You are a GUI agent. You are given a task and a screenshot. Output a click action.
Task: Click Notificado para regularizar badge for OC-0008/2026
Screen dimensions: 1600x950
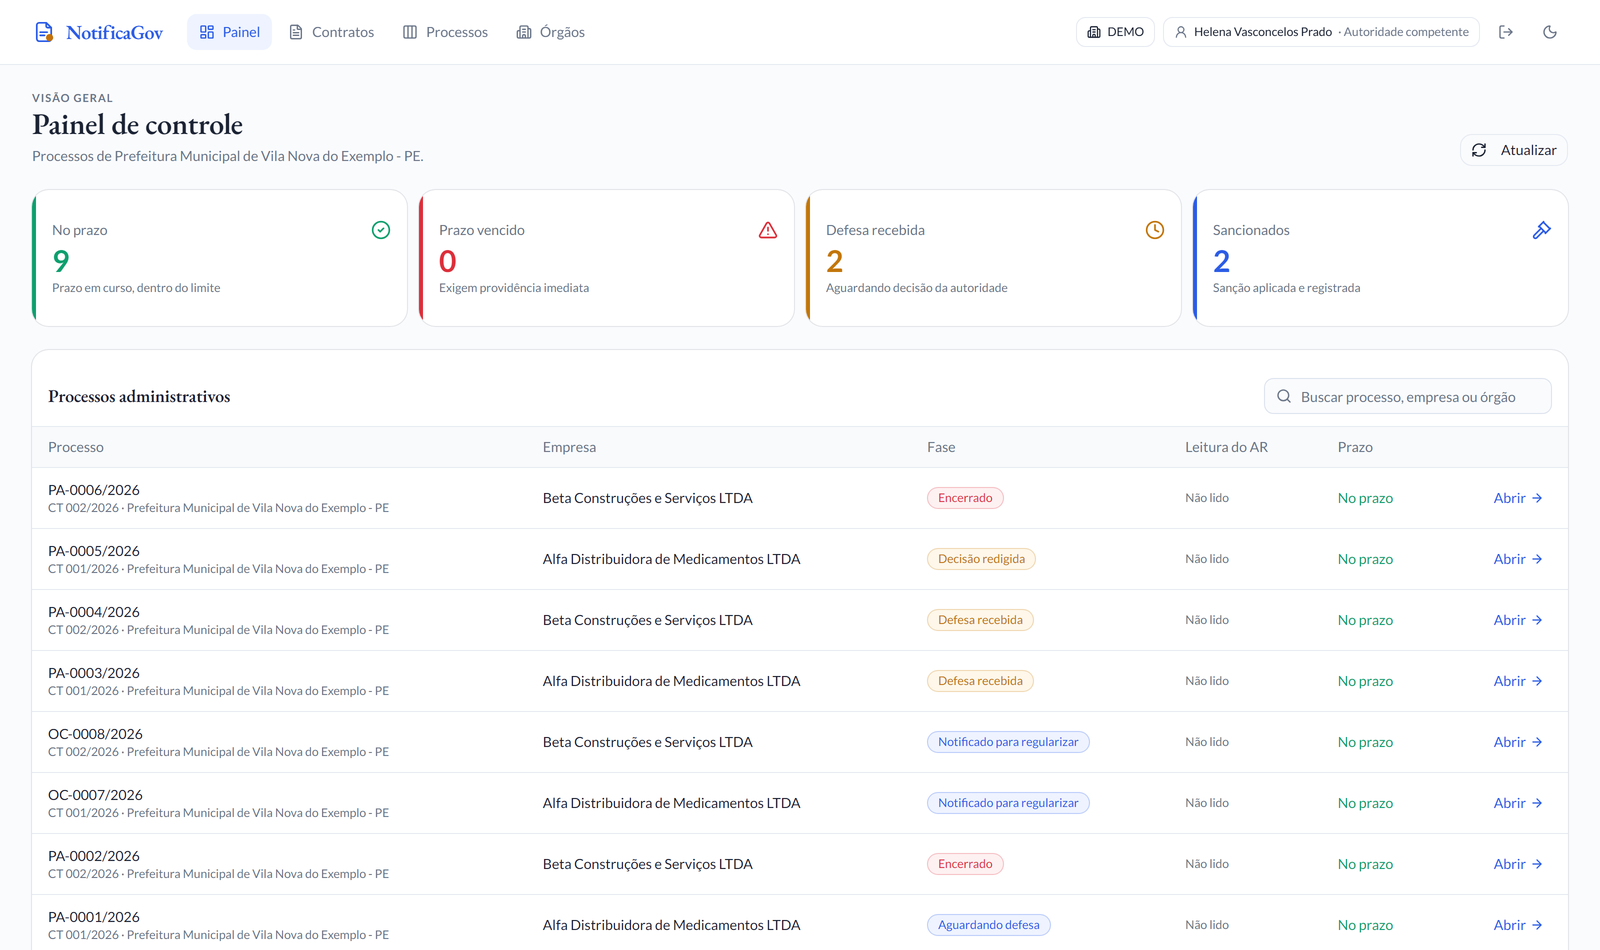(x=1008, y=742)
